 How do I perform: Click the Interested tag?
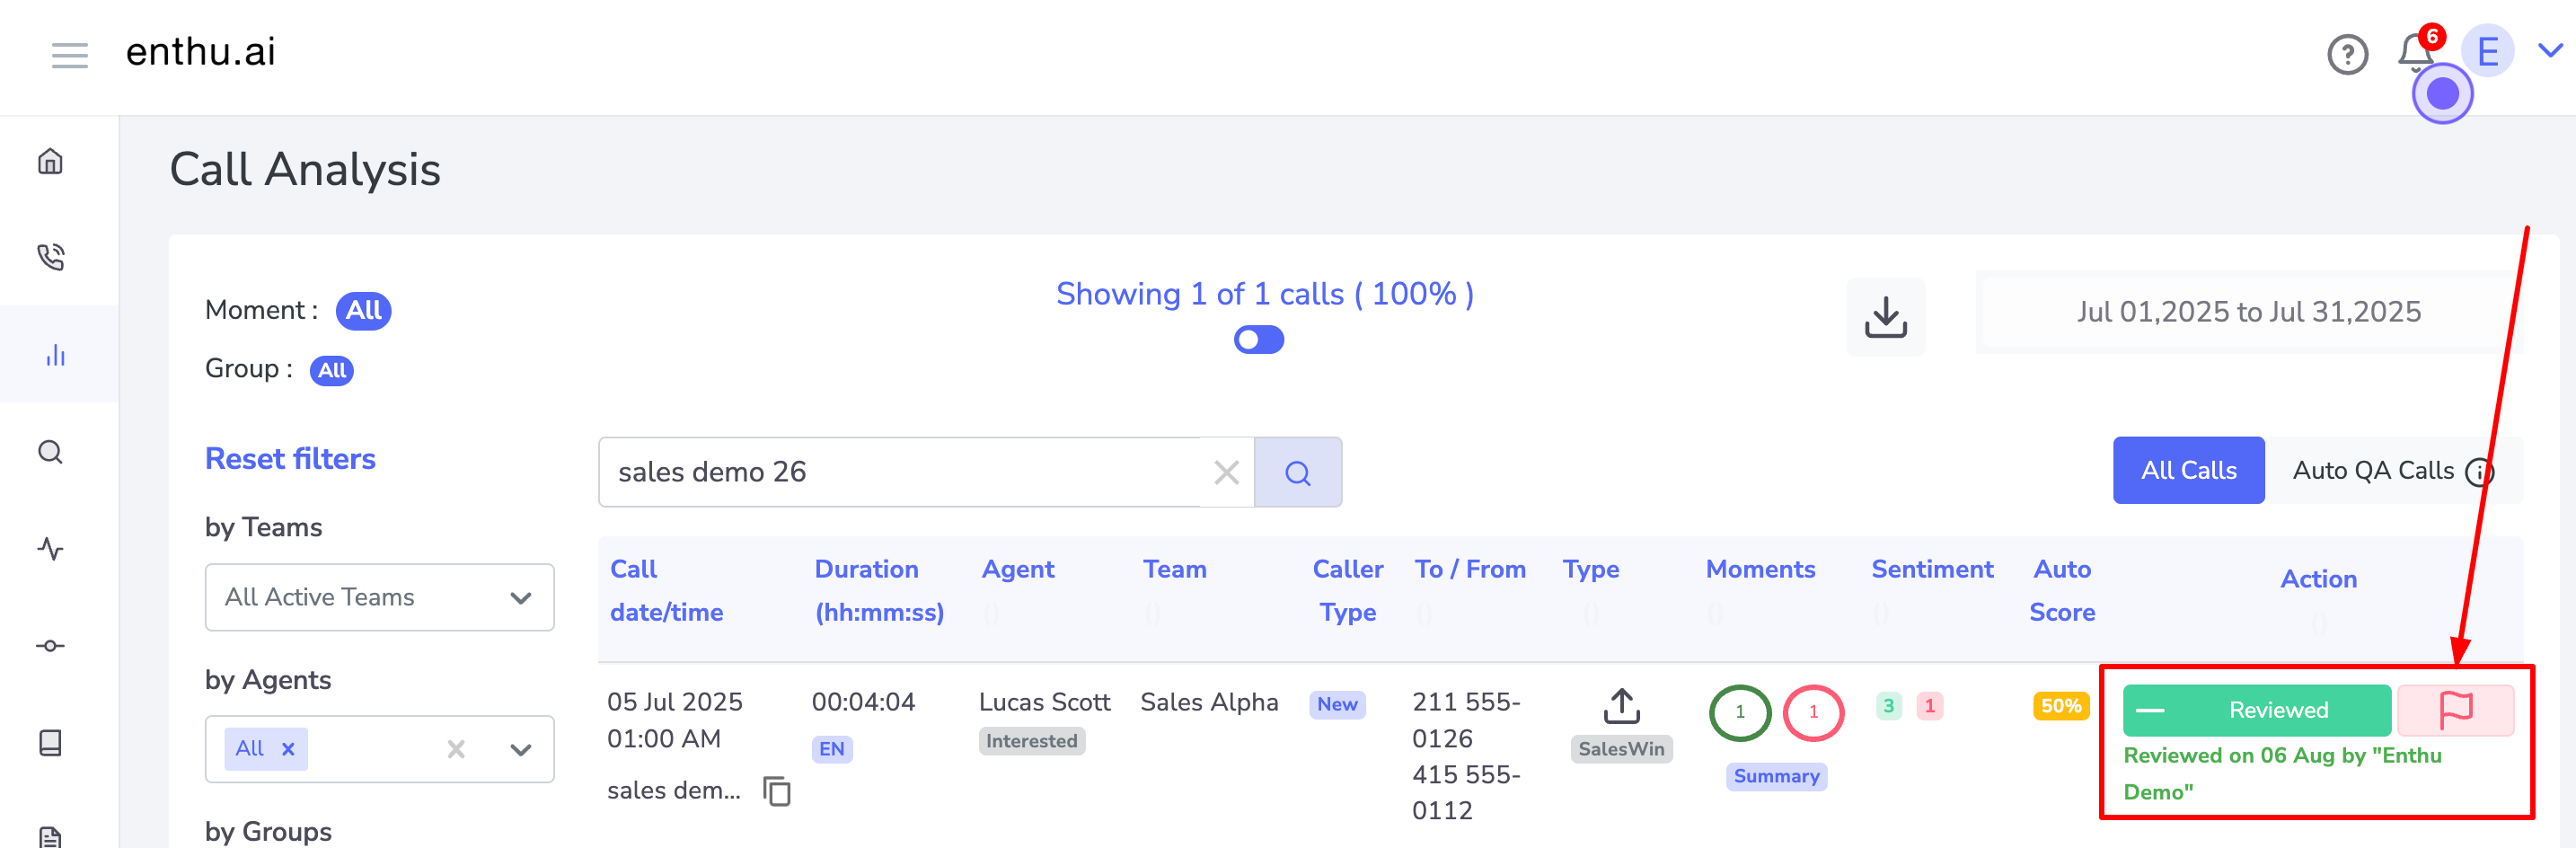pos(1031,741)
